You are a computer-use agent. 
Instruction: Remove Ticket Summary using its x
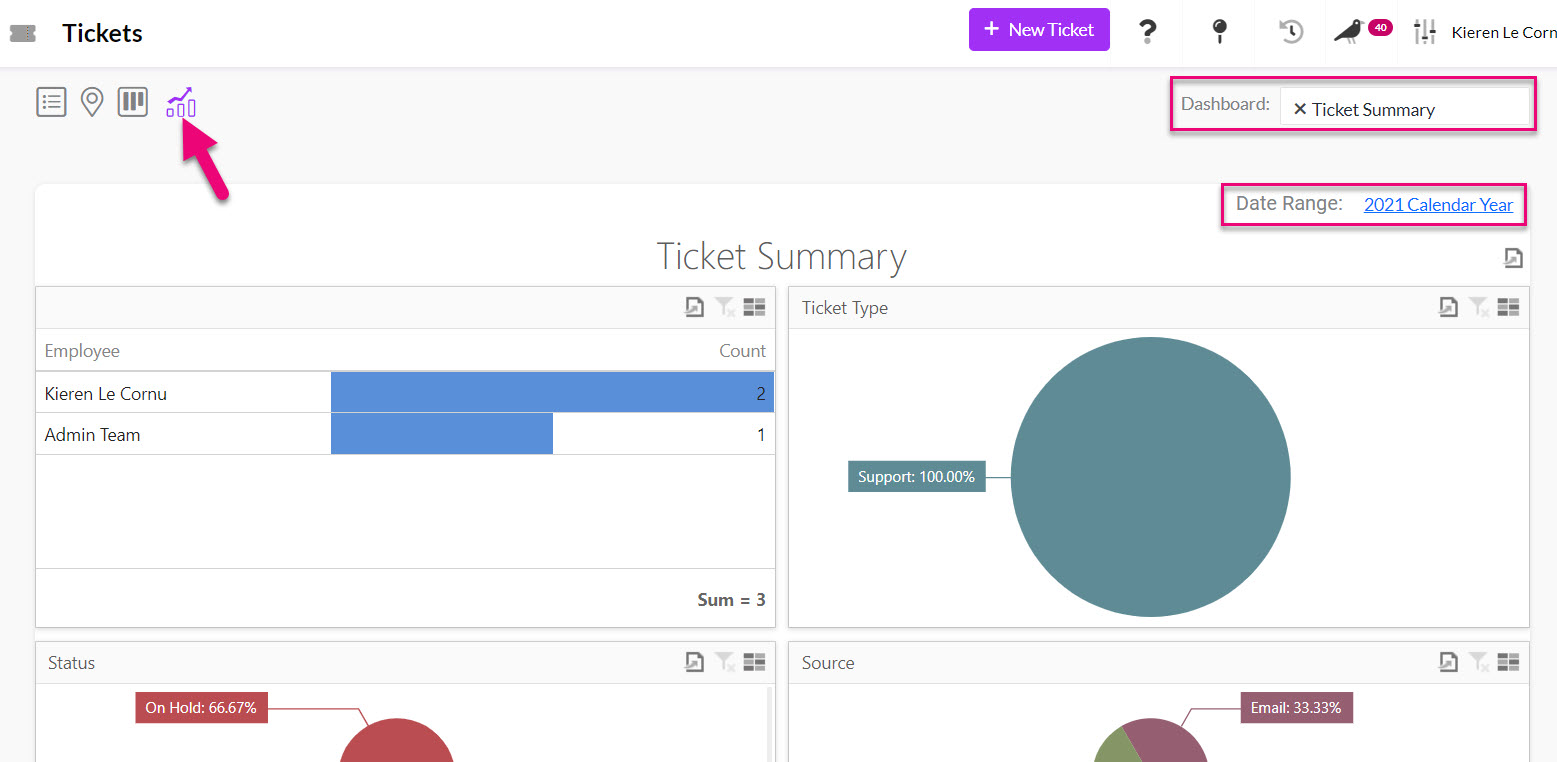click(x=1300, y=109)
